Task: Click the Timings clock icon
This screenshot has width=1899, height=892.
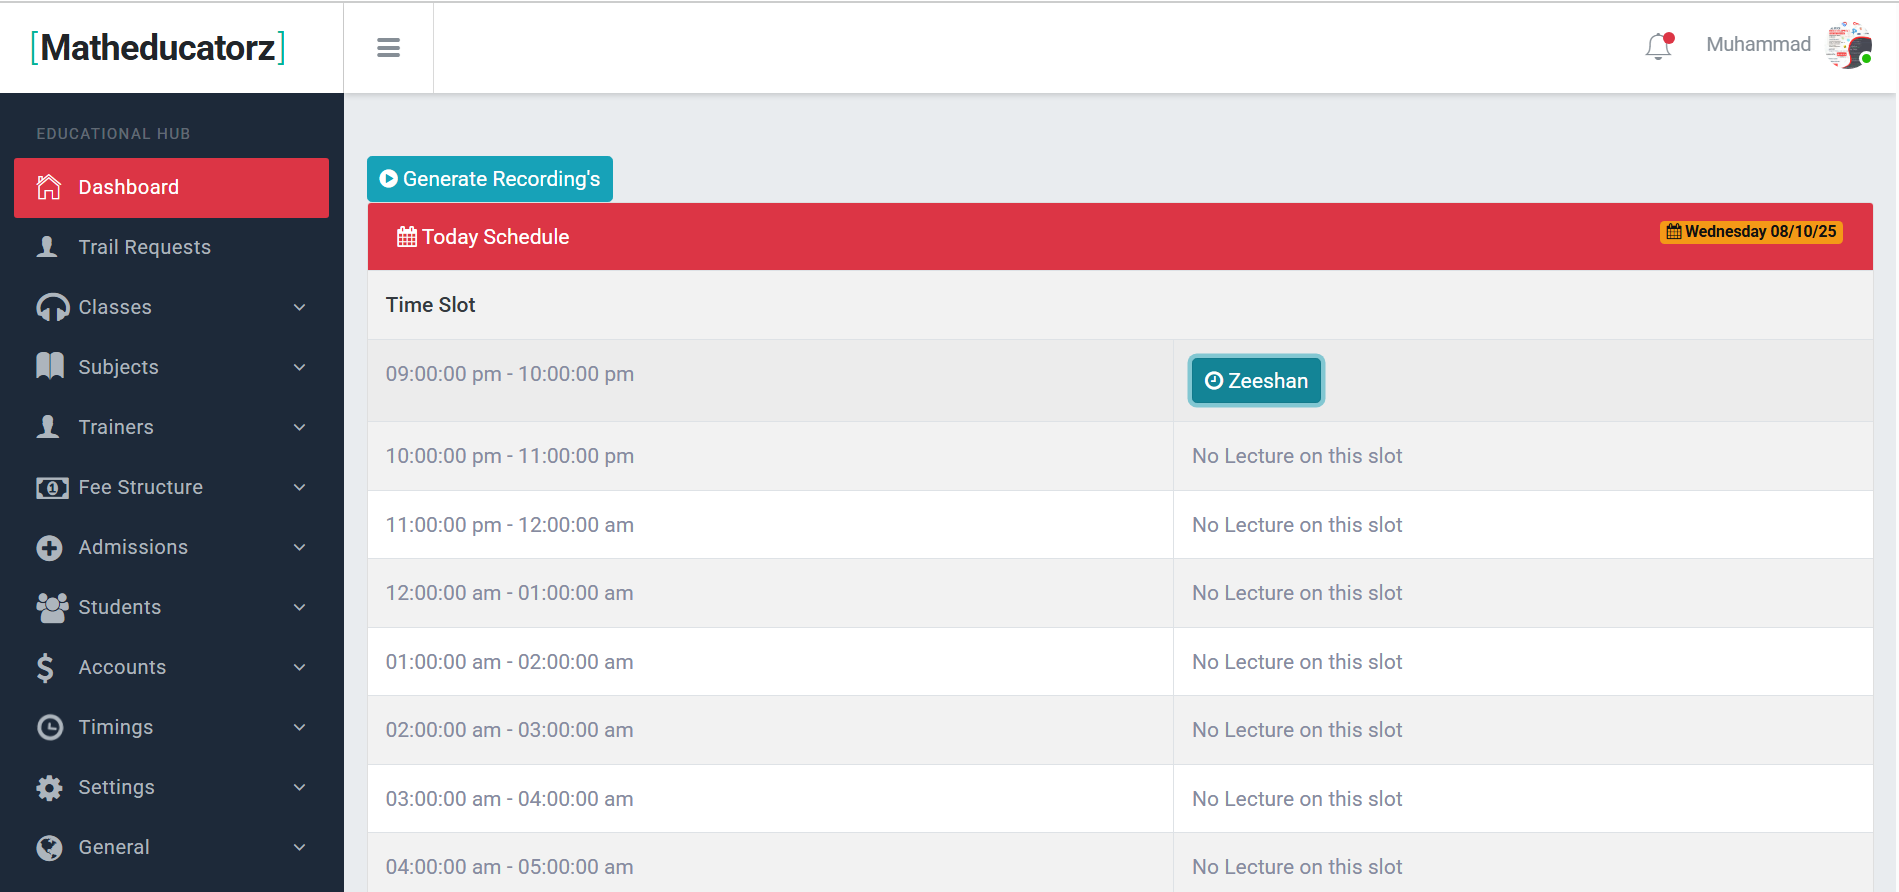Action: (50, 727)
